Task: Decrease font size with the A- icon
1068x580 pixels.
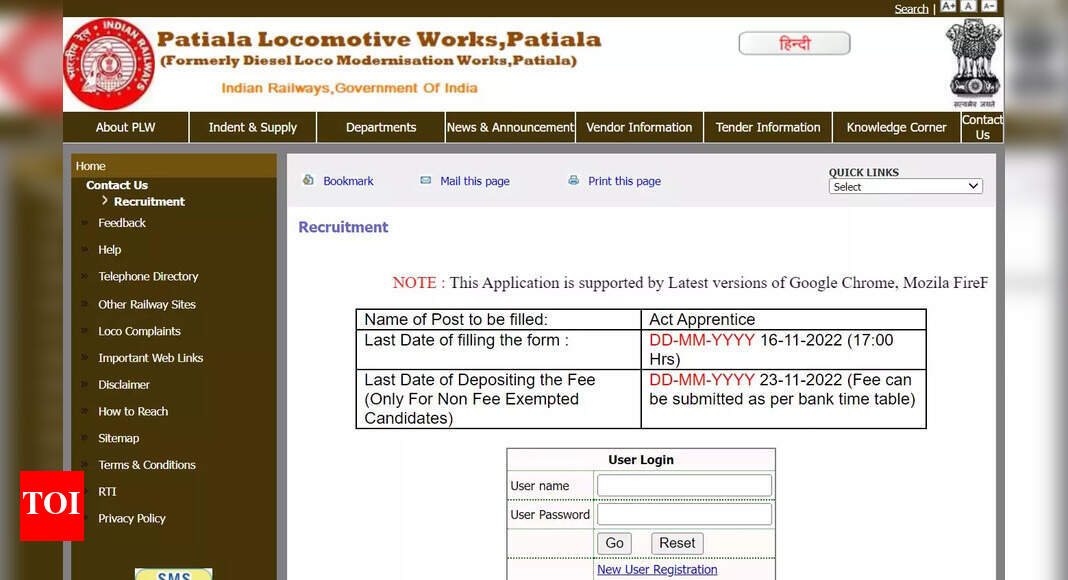Action: 988,6
